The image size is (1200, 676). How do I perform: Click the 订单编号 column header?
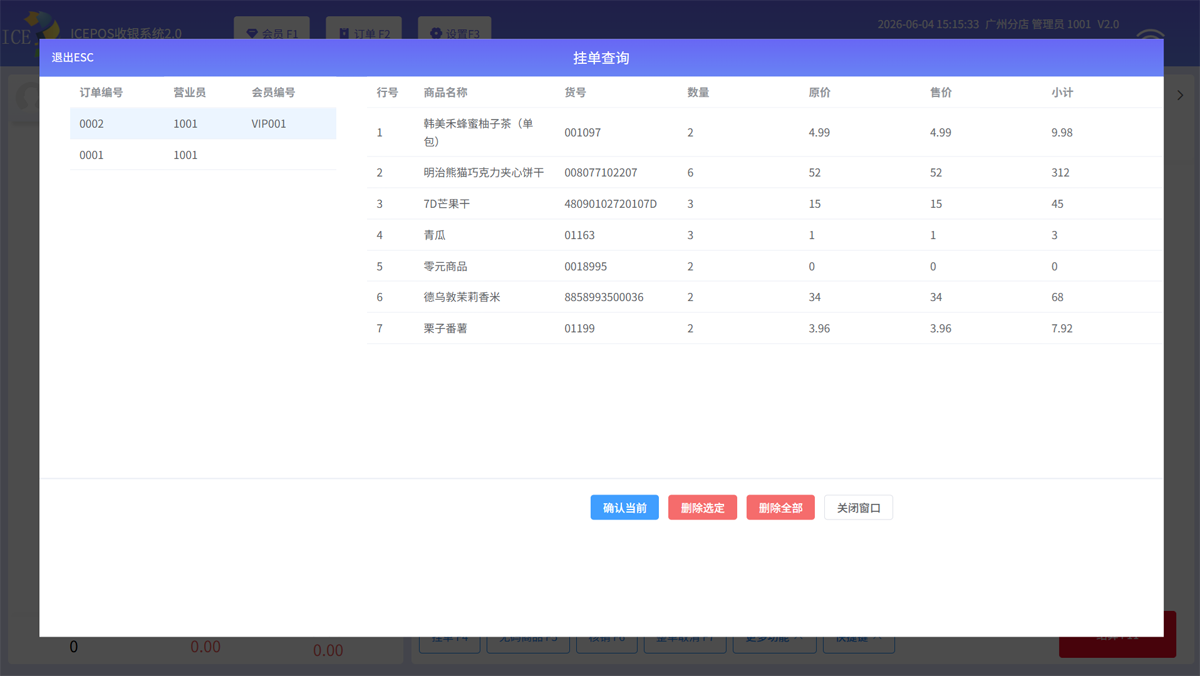(x=101, y=92)
